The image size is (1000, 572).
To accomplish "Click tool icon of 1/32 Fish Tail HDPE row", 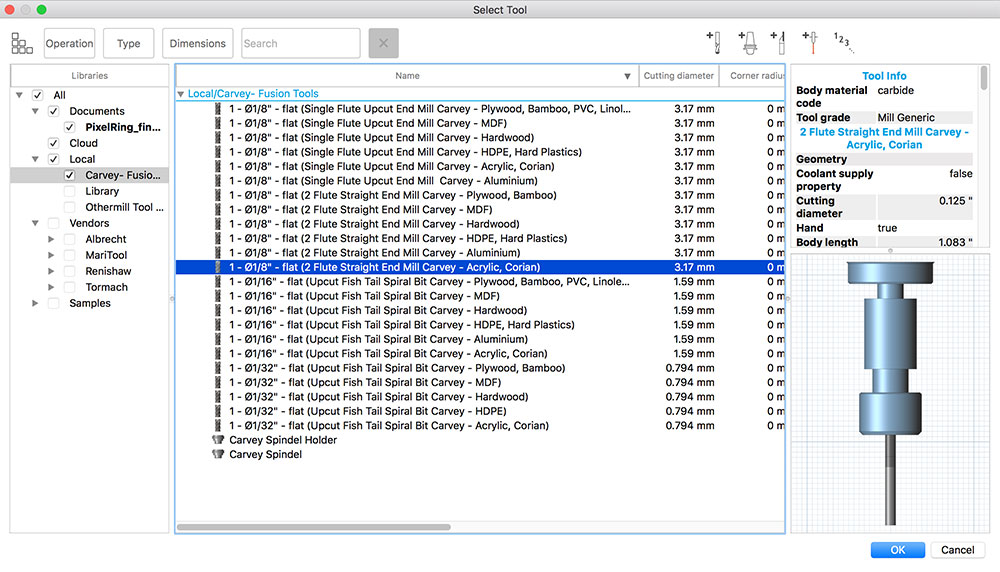I will click(217, 411).
